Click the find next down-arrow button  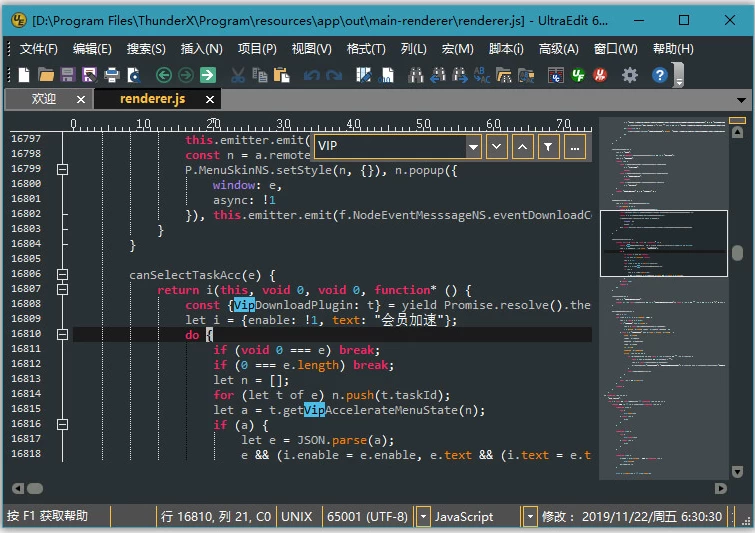pos(496,147)
